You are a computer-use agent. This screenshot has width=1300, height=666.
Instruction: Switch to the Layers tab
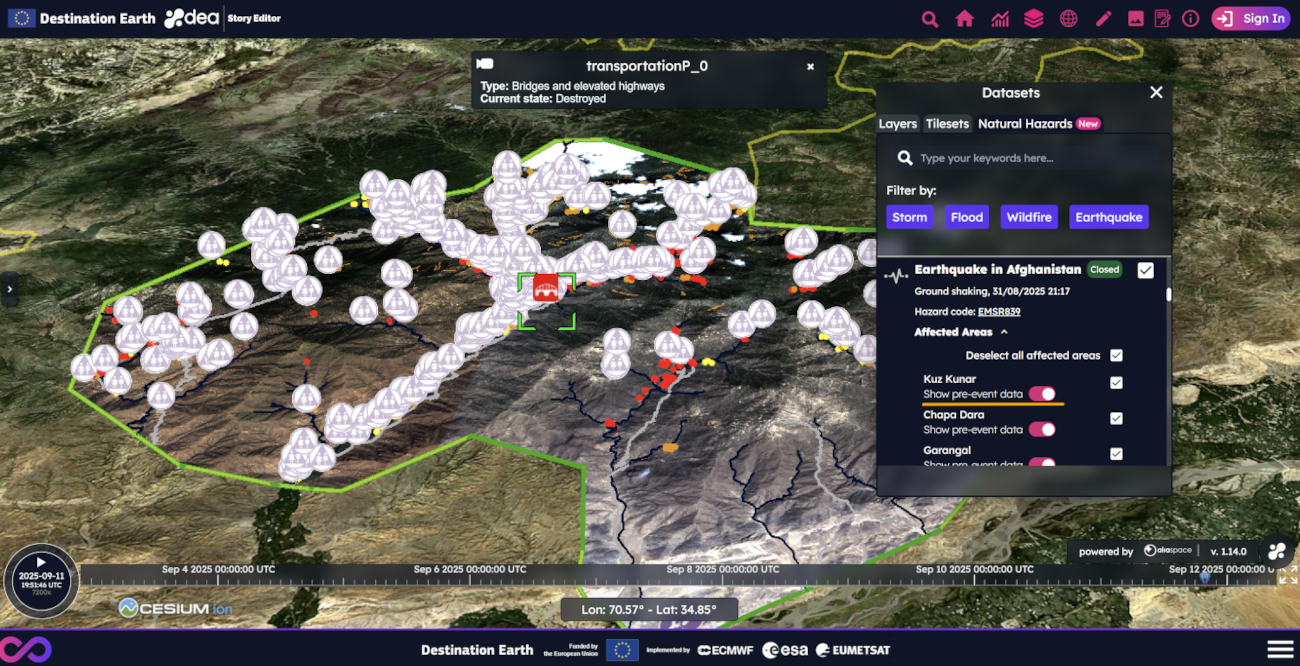[x=897, y=124]
